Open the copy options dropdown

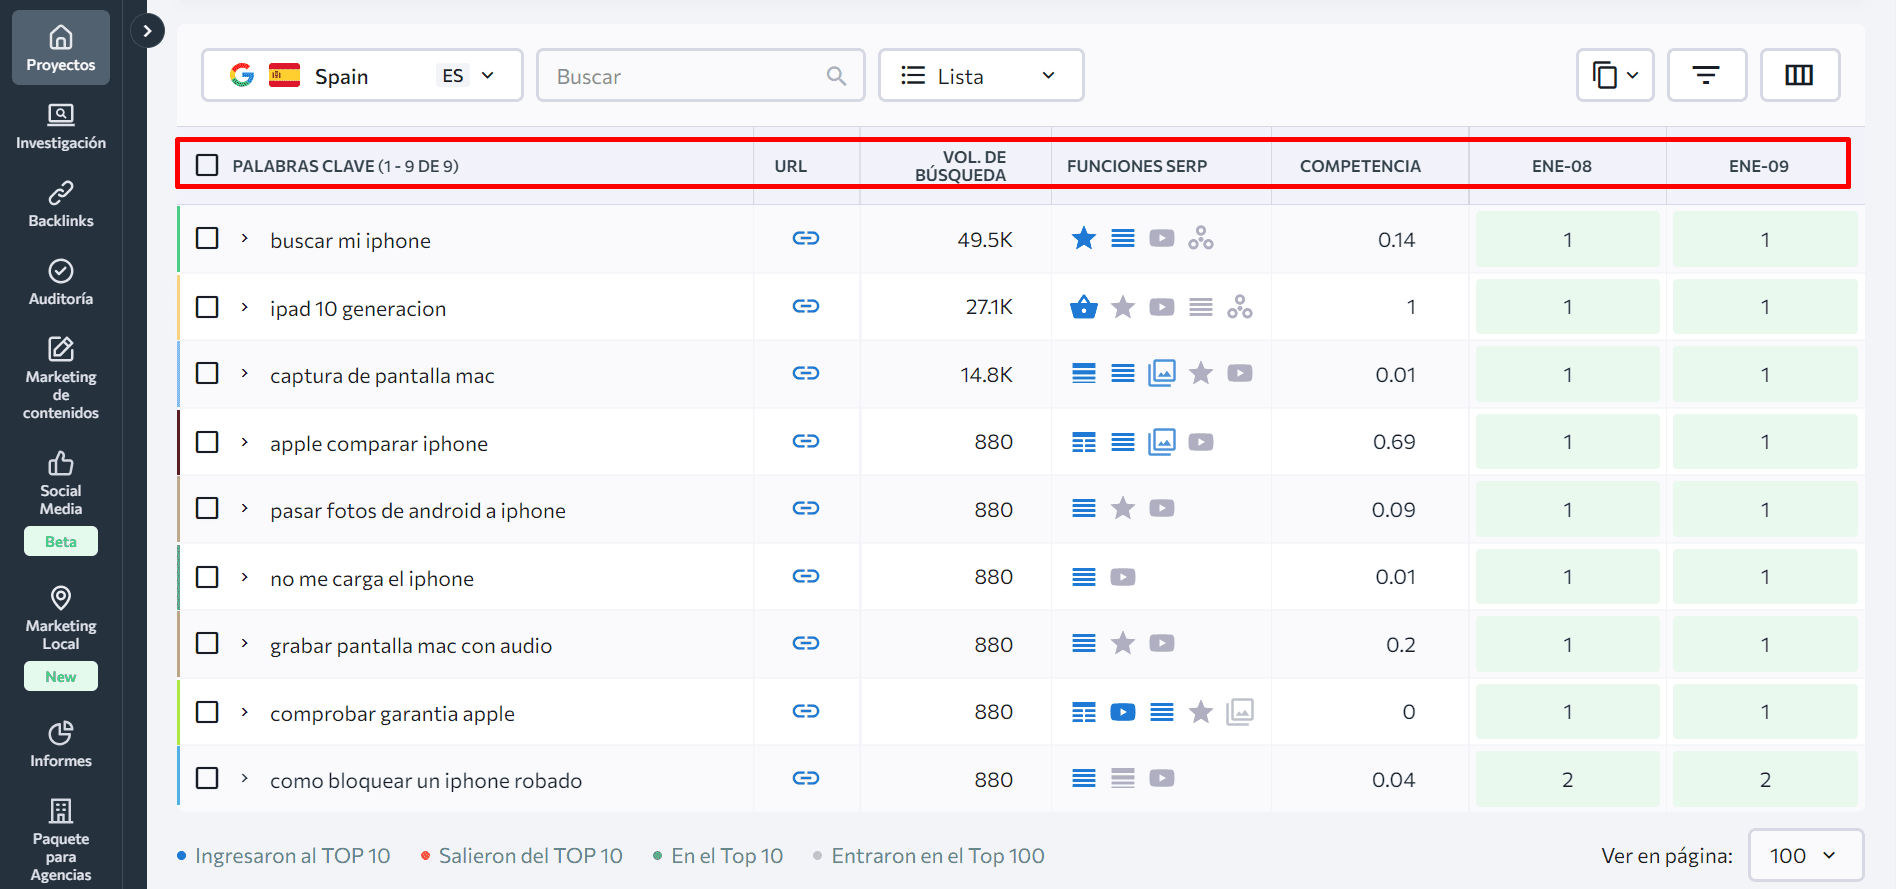1615,75
